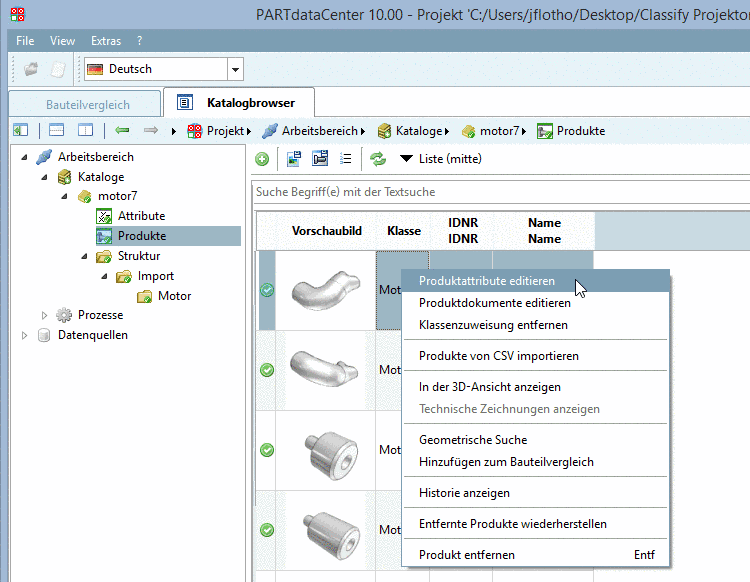
Task: Click the green refresh arrows icon
Action: pos(378,159)
